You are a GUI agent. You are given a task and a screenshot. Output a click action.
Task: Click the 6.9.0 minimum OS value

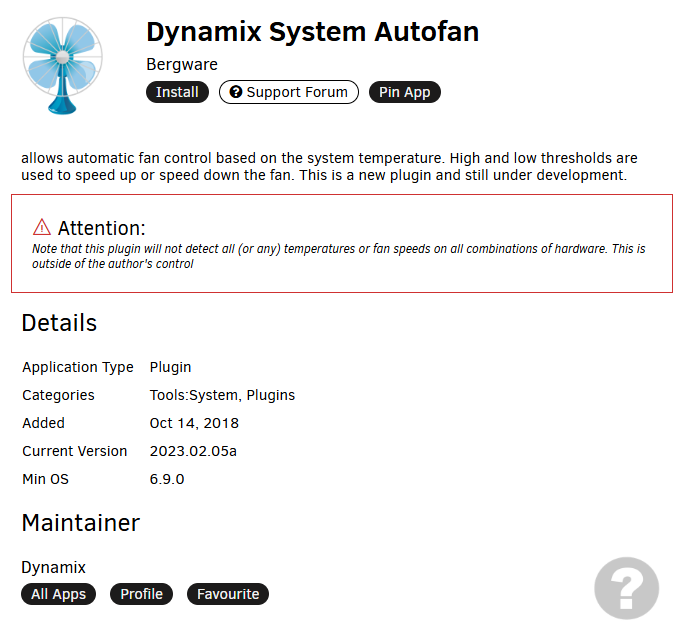[167, 479]
